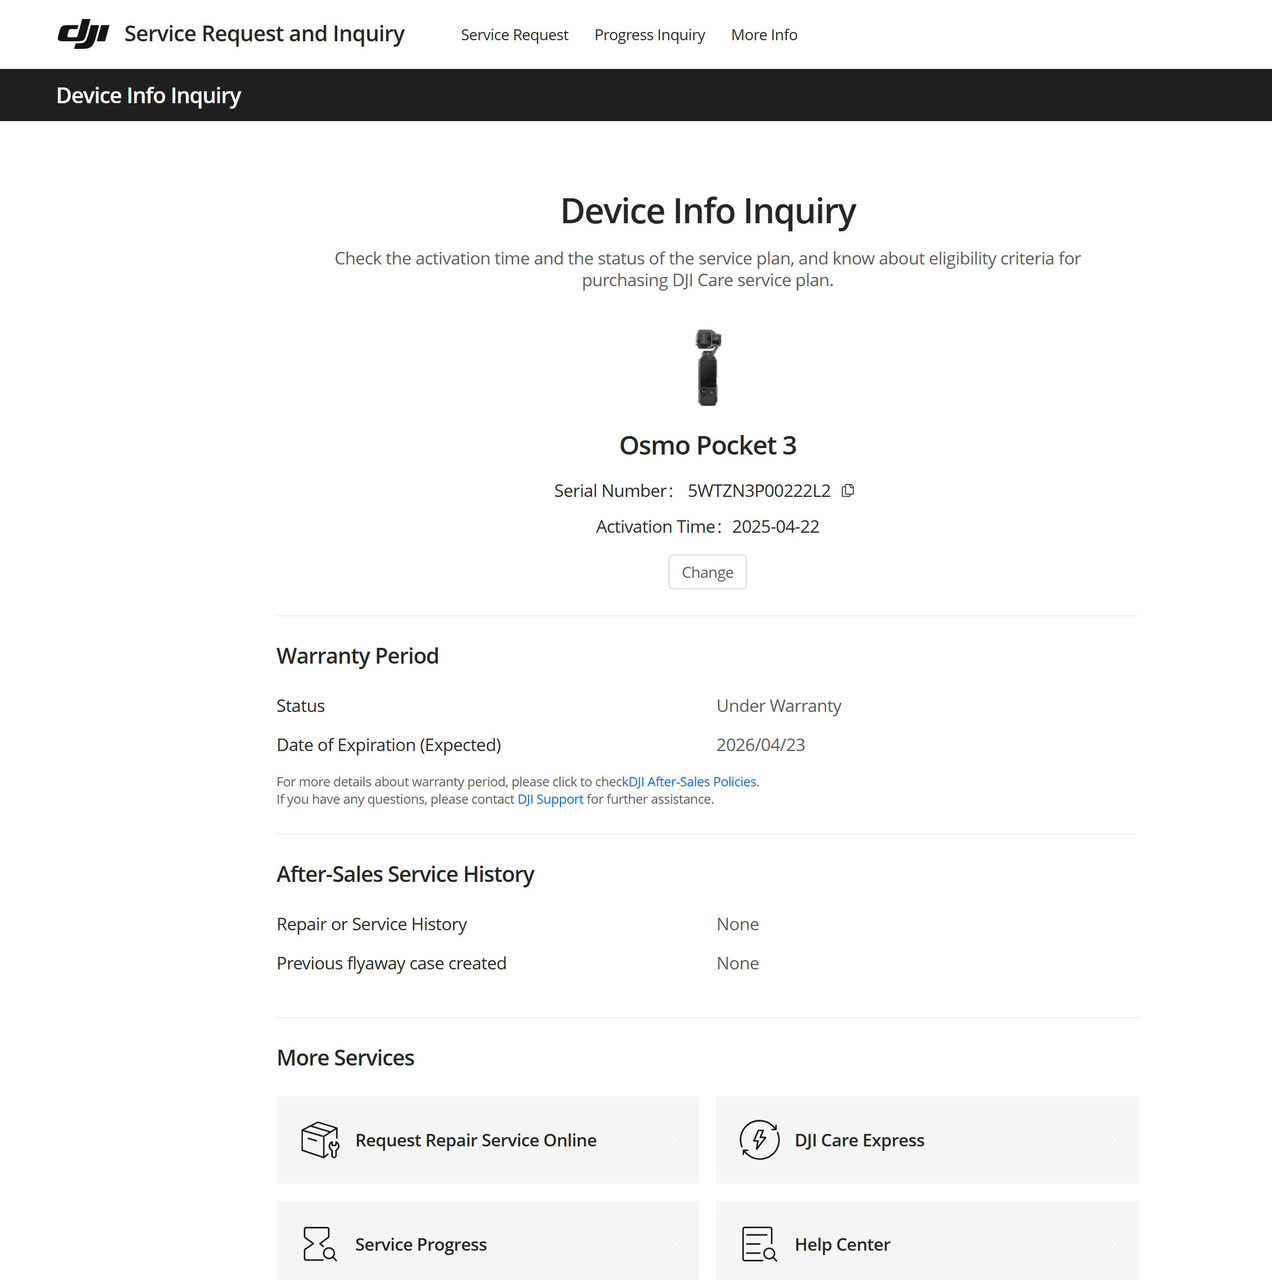Open Help Center via its text label
Image resolution: width=1272 pixels, height=1280 pixels.
[842, 1244]
